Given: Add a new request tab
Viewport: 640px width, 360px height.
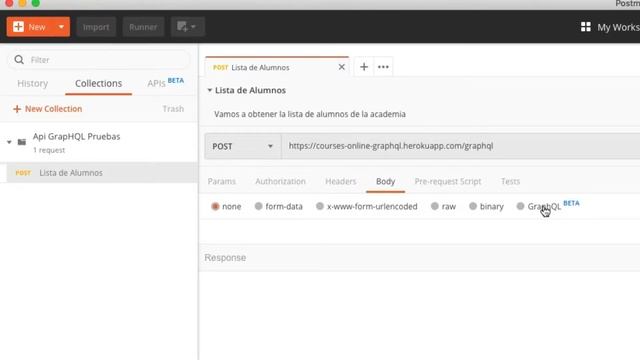Looking at the screenshot, I should [364, 67].
